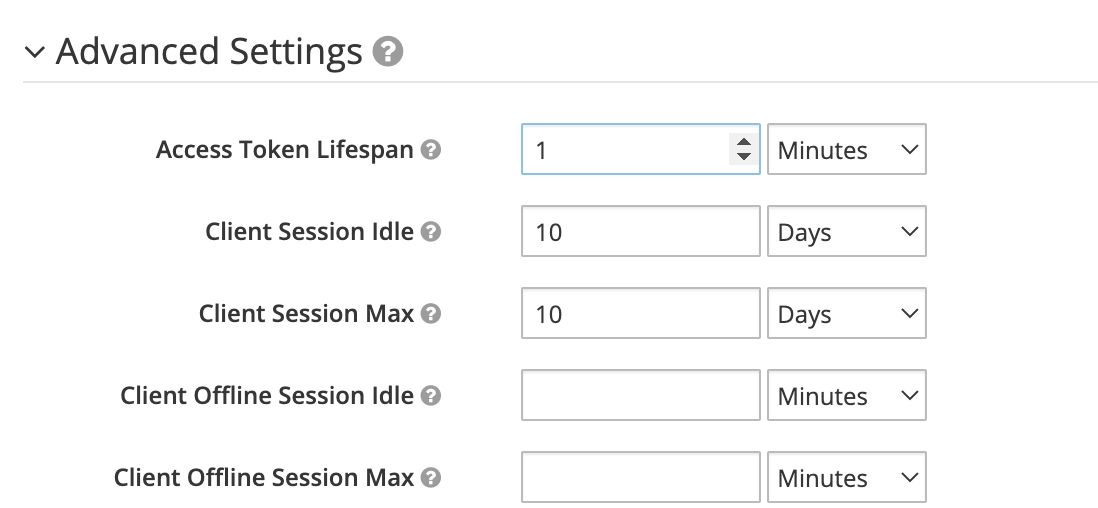Image resolution: width=1098 pixels, height=508 pixels.
Task: Open Client Offline Session Max unit dropdown
Action: [x=846, y=478]
